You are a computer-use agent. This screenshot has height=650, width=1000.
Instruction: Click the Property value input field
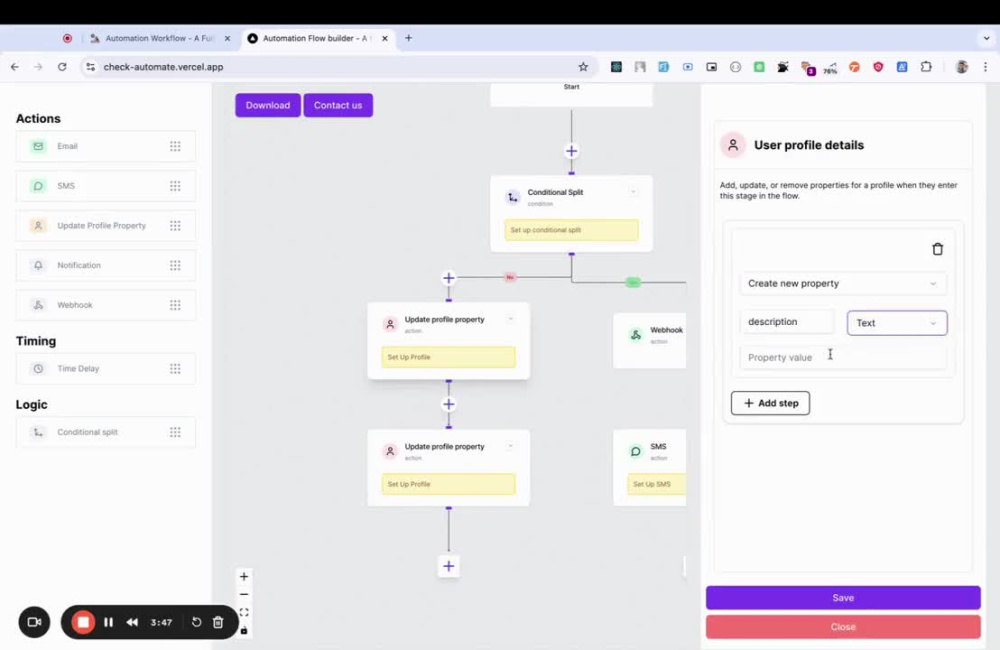pos(842,357)
